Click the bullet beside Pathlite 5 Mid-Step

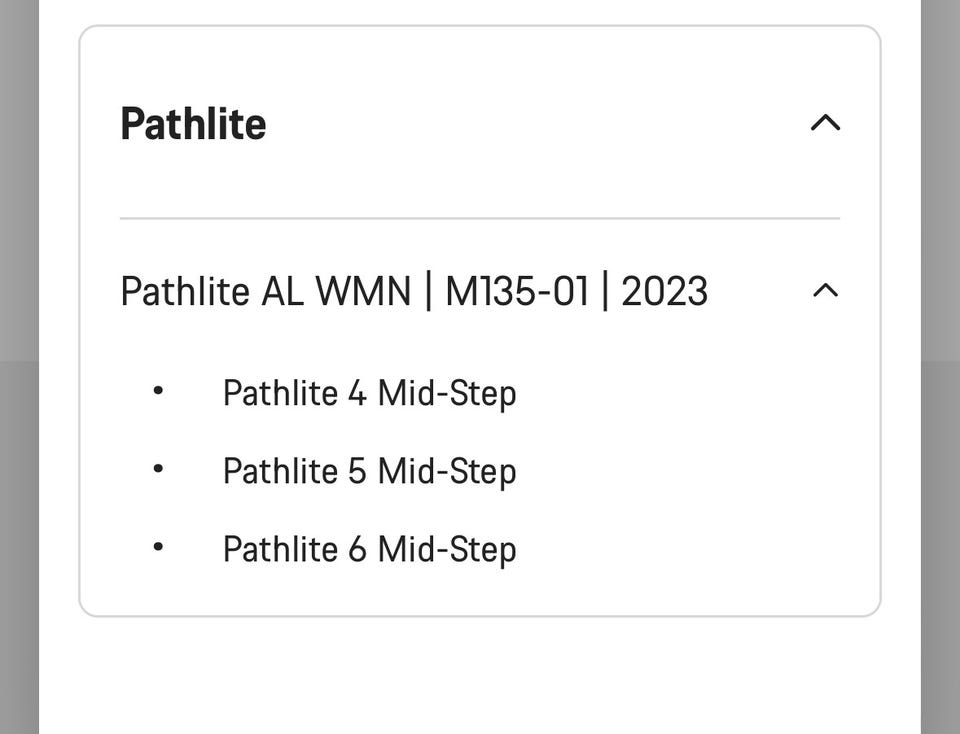tap(158, 469)
